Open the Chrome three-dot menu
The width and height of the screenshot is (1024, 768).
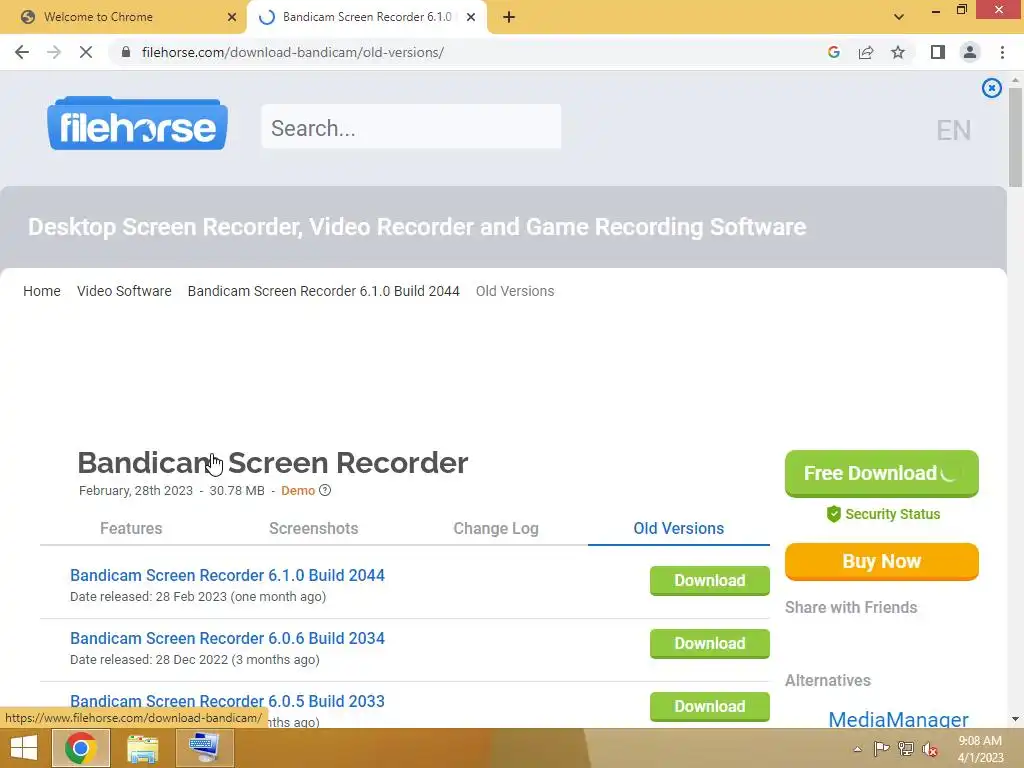pos(1002,52)
